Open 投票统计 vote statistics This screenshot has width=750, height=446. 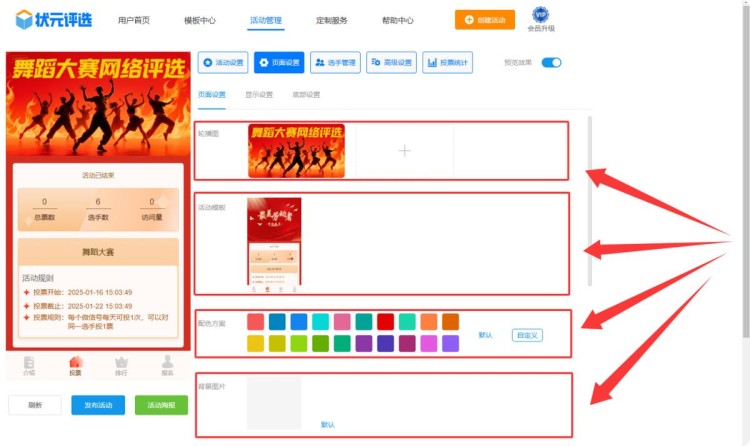coord(447,62)
